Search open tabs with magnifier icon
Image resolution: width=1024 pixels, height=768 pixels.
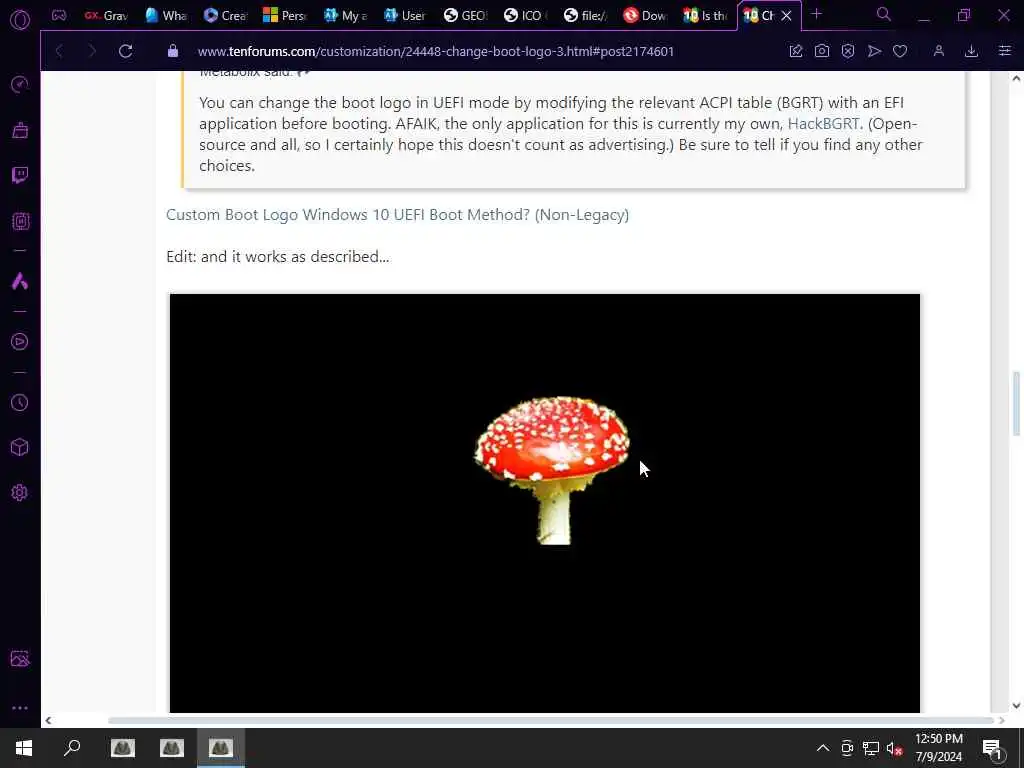[x=884, y=14]
